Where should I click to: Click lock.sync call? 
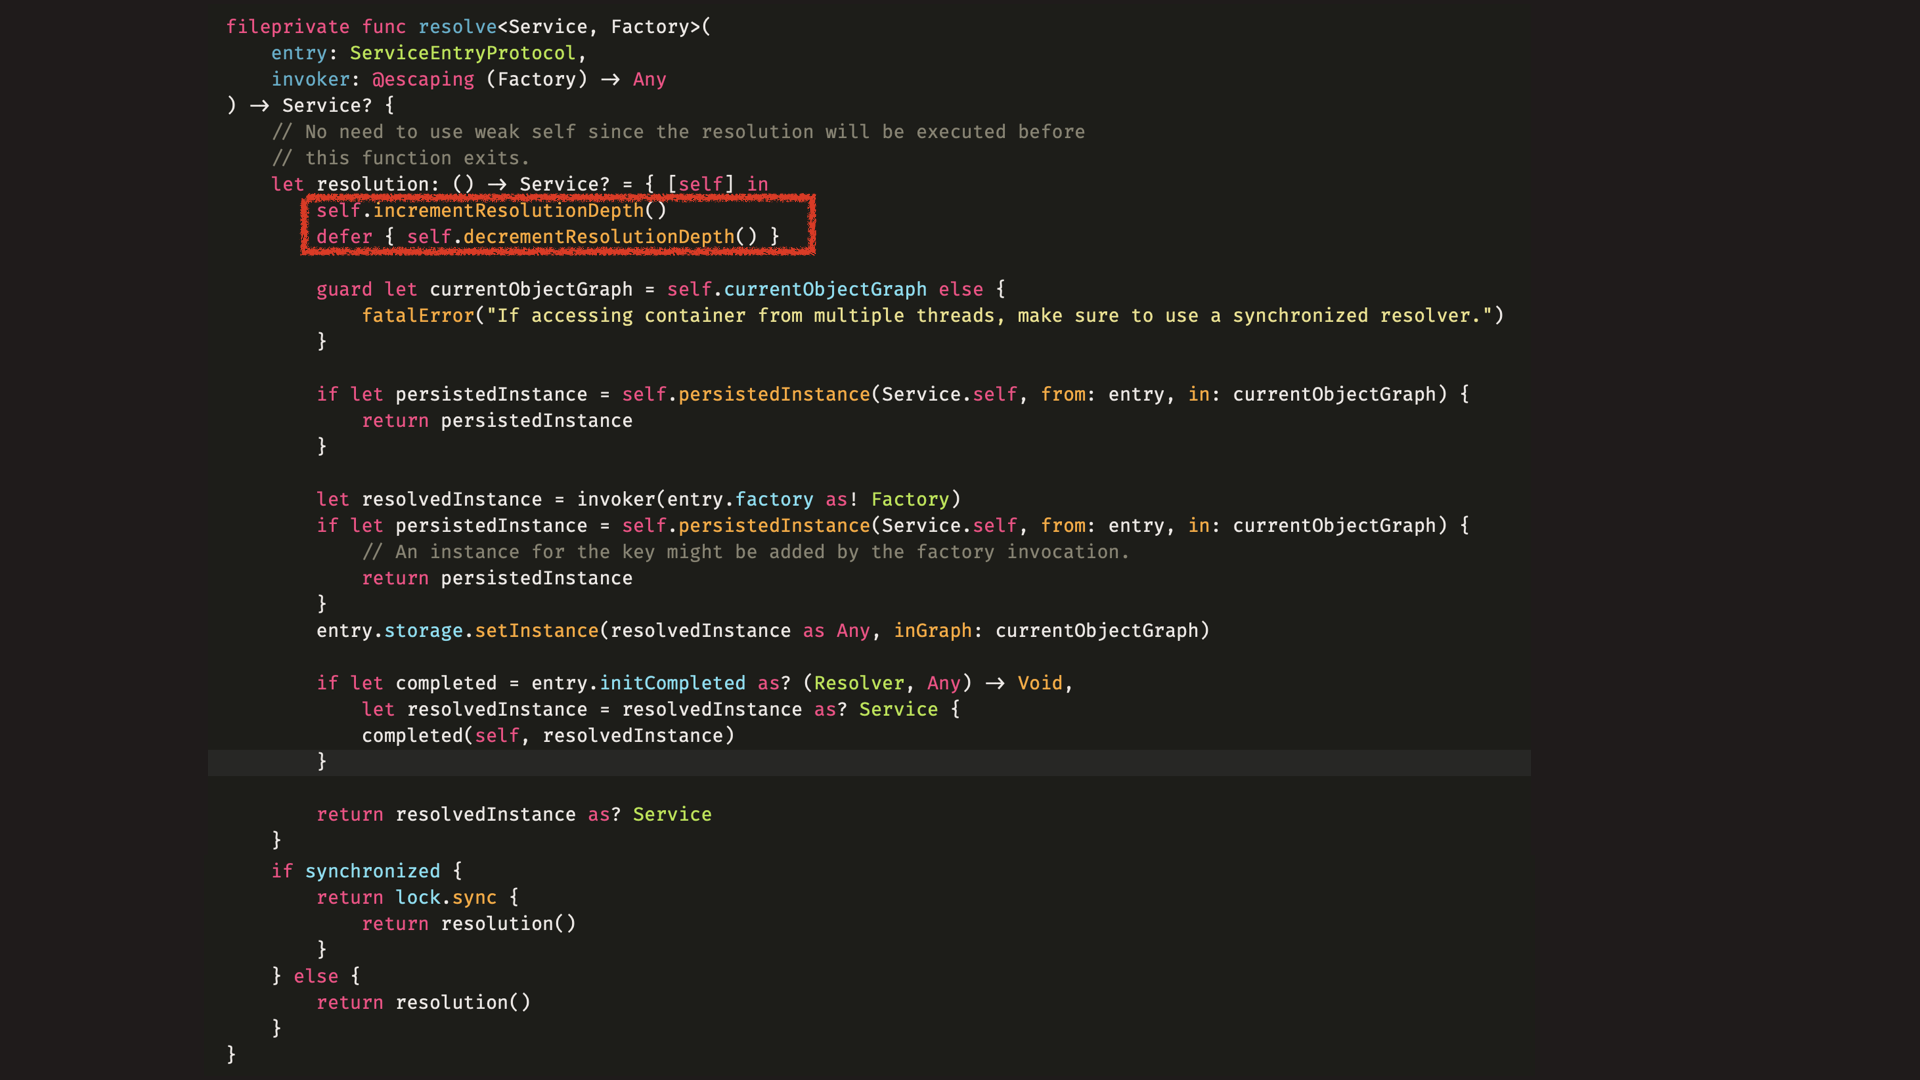[446, 897]
